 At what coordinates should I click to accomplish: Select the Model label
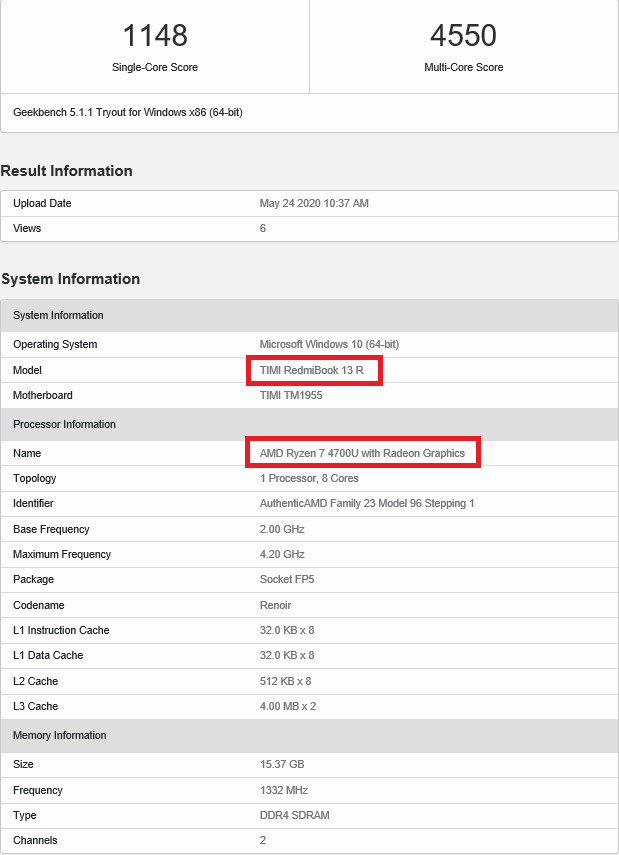pyautogui.click(x=27, y=370)
